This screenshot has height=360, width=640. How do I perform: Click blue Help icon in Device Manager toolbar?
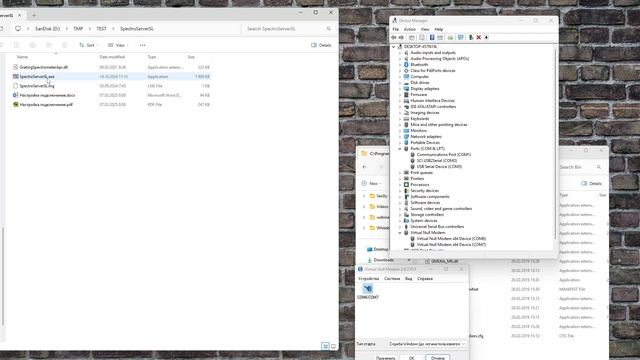[432, 38]
